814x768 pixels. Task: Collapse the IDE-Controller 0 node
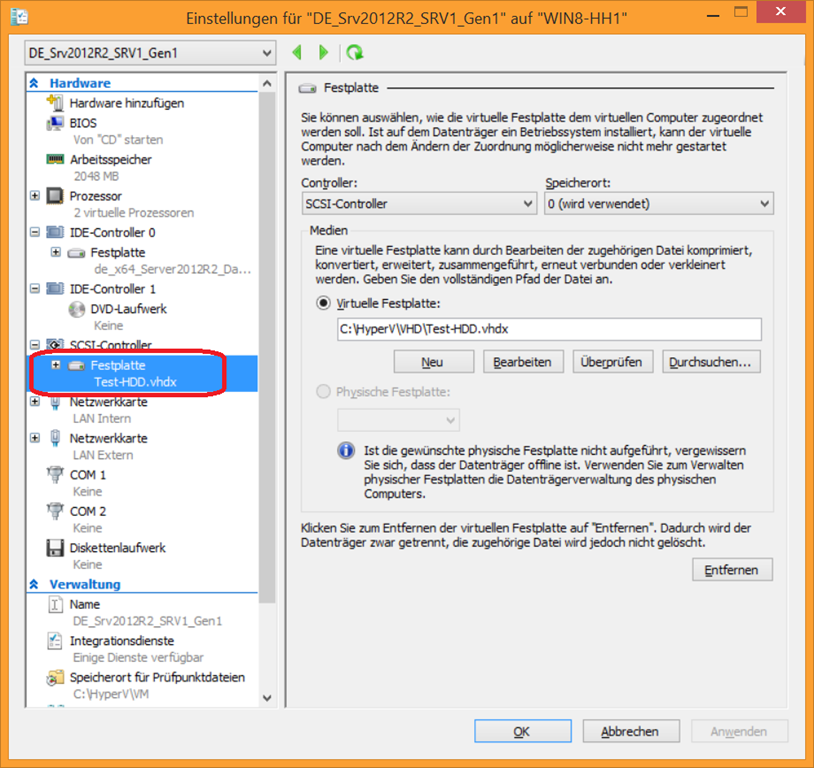(x=35, y=232)
